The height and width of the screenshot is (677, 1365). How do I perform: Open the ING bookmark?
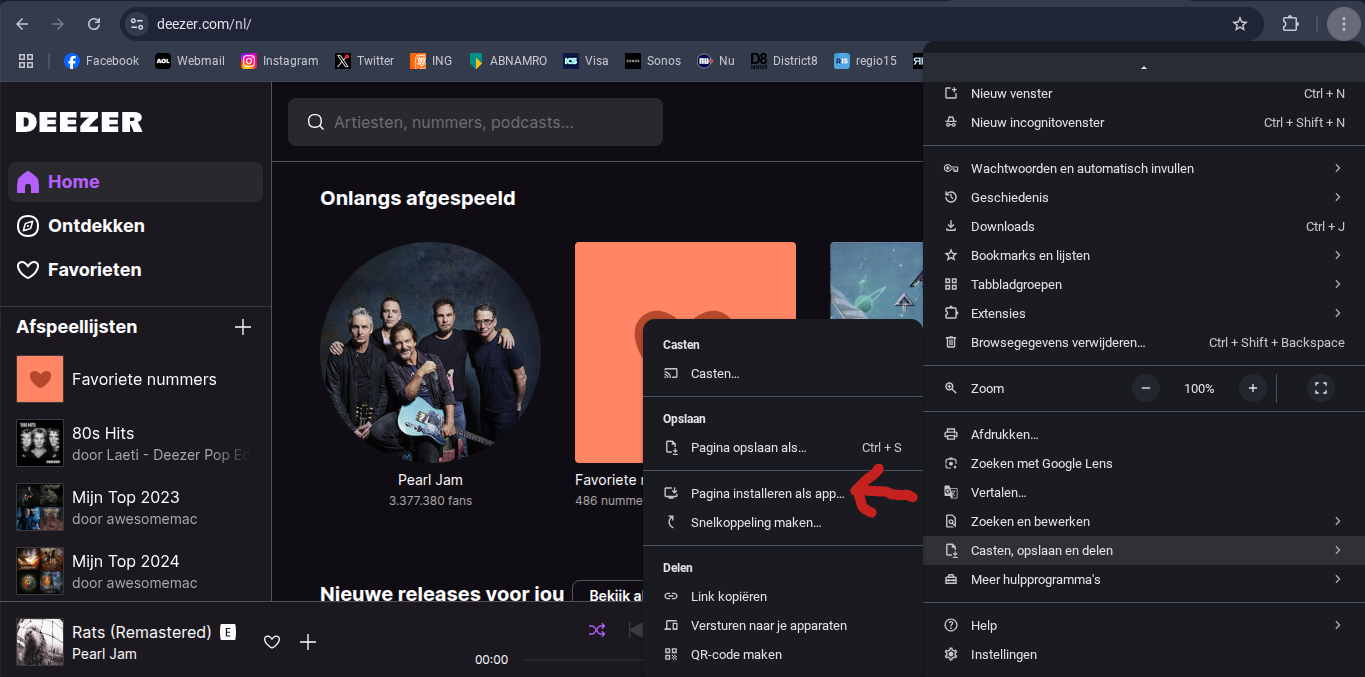(x=431, y=61)
